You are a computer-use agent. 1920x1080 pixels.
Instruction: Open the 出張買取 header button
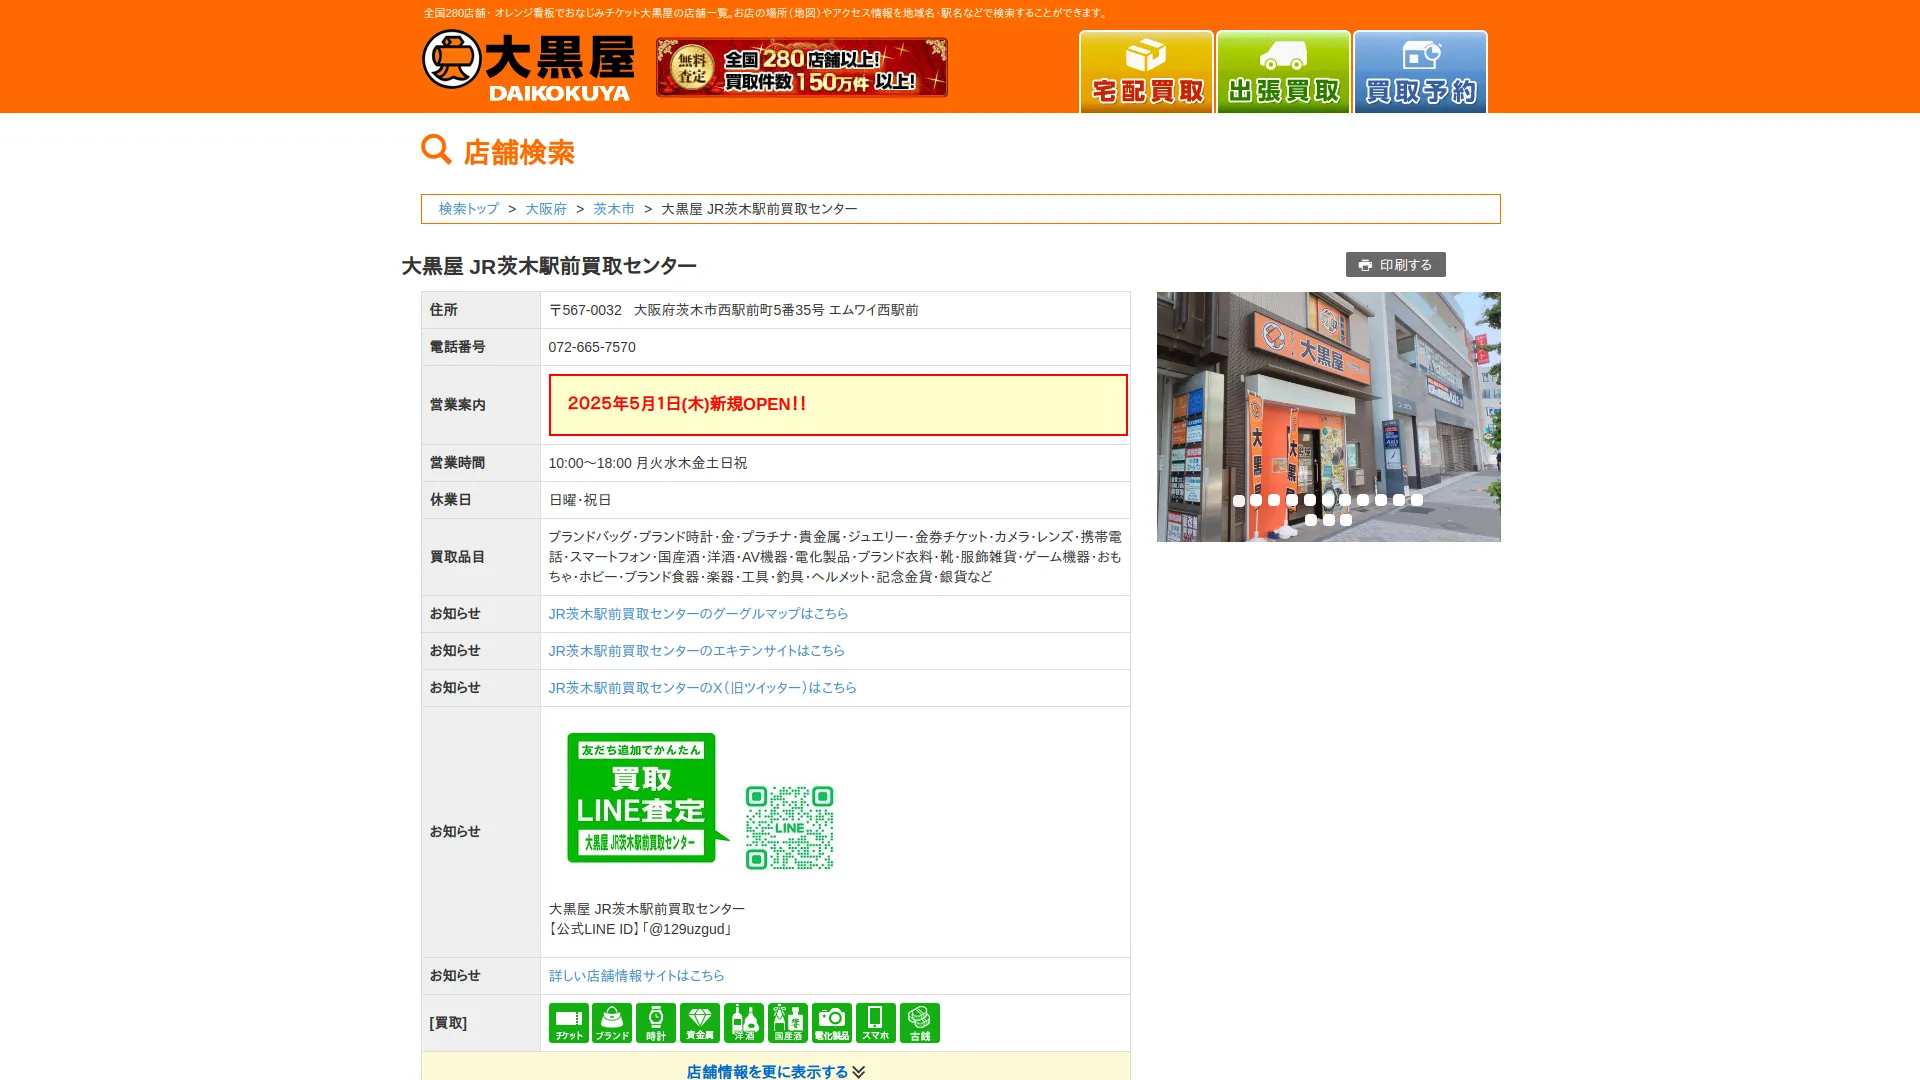(x=1283, y=72)
